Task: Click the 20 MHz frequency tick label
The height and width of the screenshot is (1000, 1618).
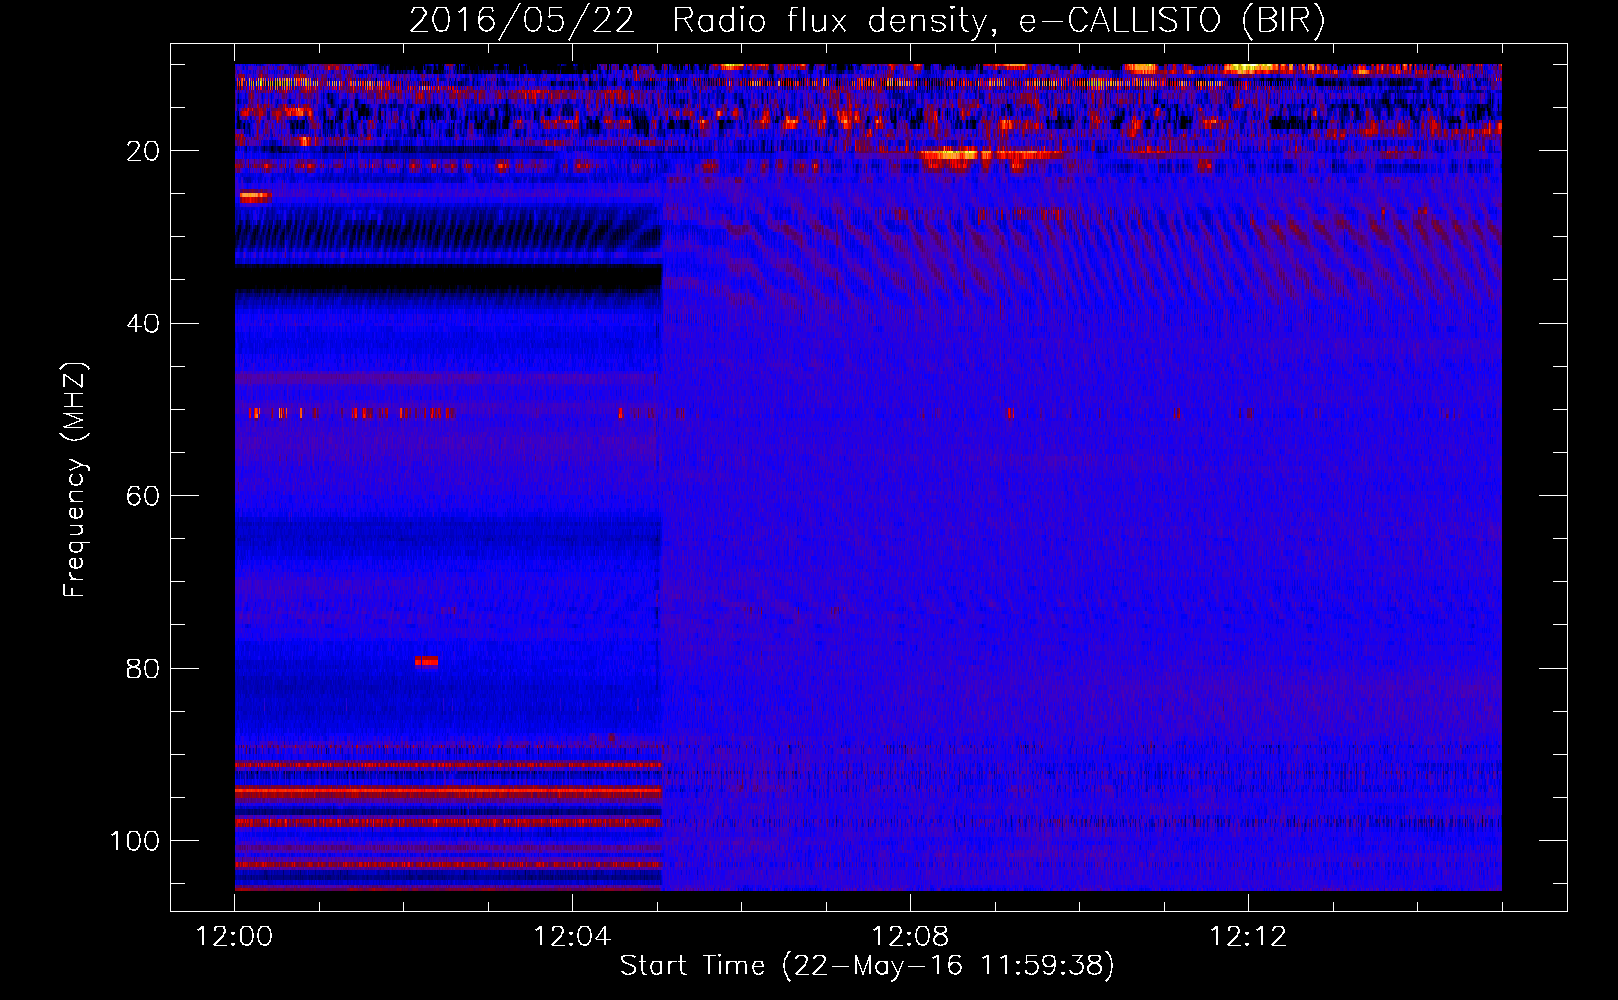Action: tap(143, 151)
